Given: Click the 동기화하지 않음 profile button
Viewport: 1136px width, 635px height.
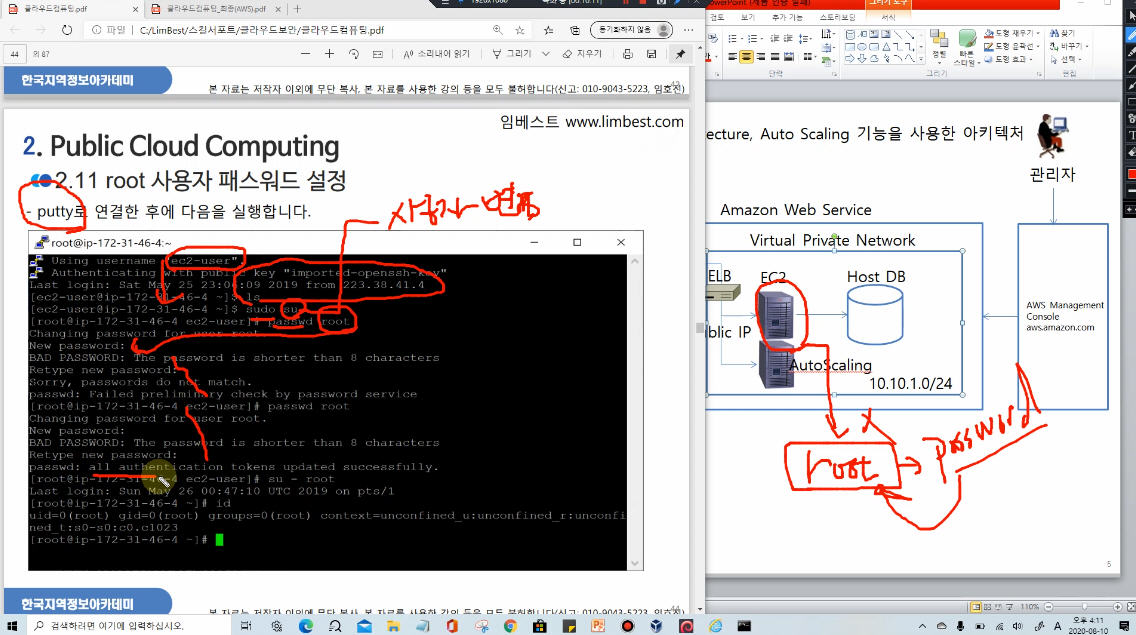Looking at the screenshot, I should click(631, 30).
